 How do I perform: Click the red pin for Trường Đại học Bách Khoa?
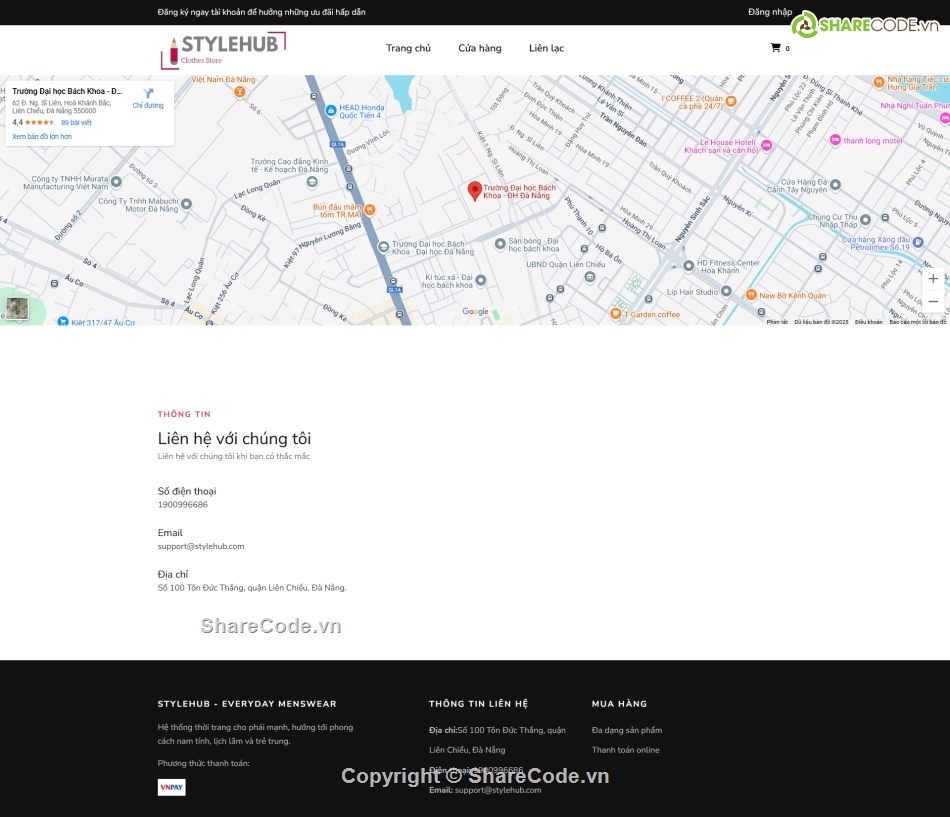click(x=475, y=191)
